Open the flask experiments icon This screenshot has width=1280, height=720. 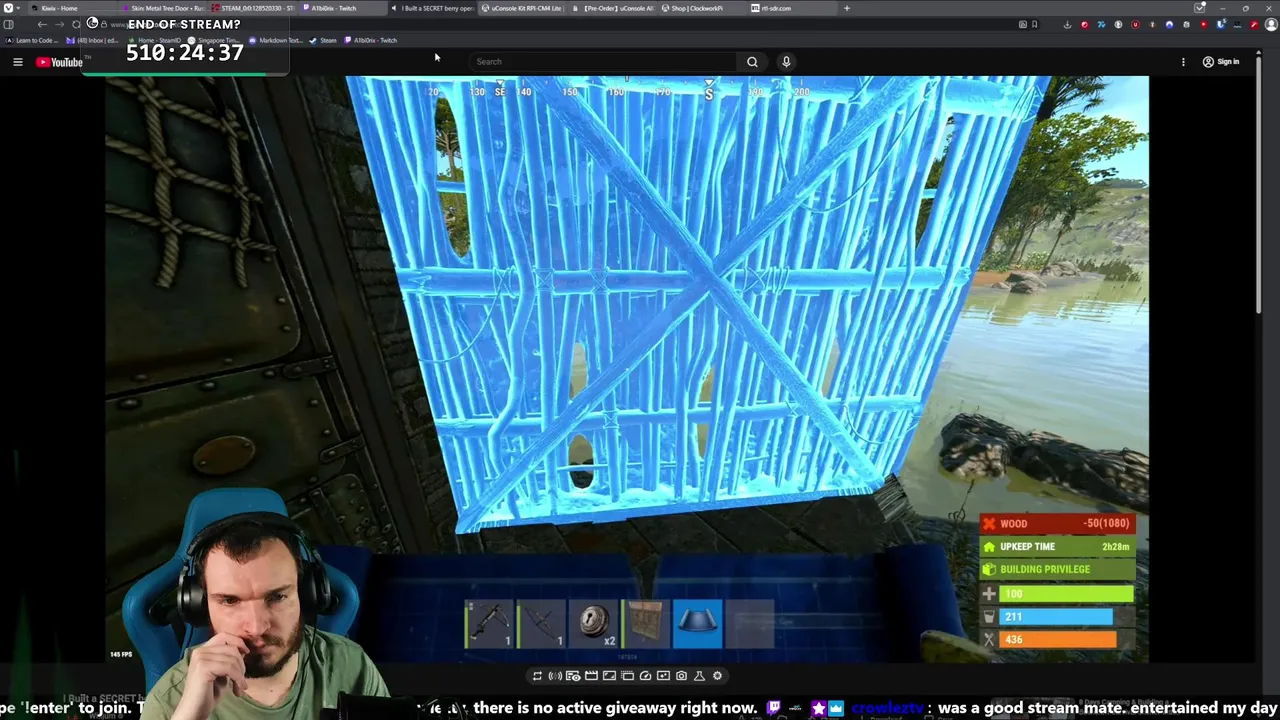(699, 676)
